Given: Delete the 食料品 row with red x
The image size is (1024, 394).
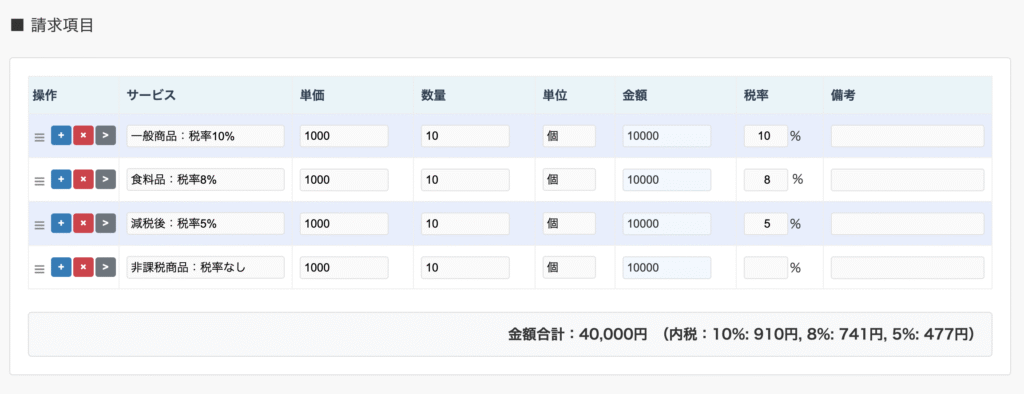Looking at the screenshot, I should [83, 179].
